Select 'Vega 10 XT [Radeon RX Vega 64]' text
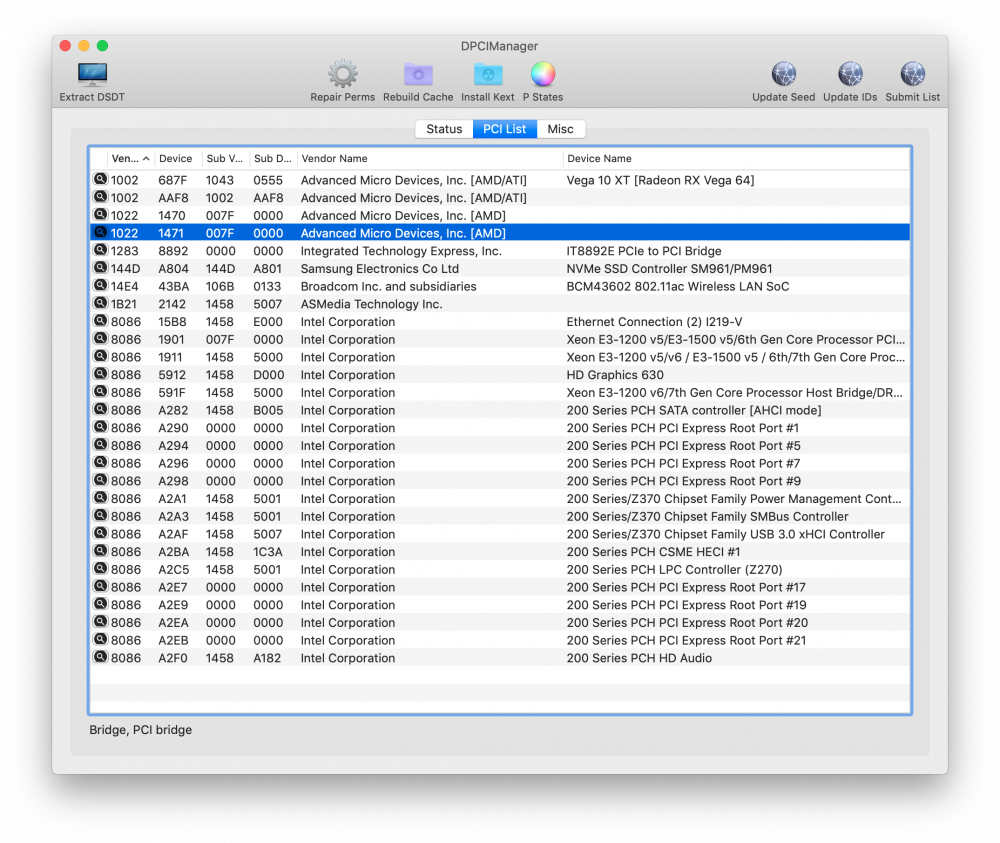The height and width of the screenshot is (843, 1000). pos(660,180)
